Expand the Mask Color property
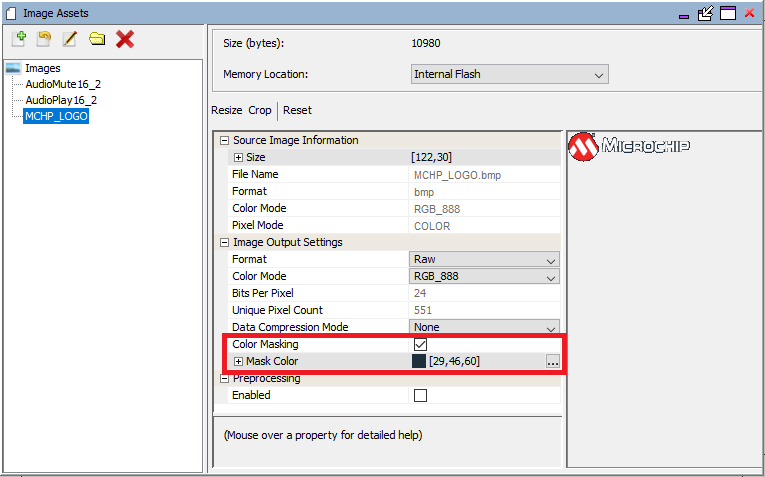 coord(238,361)
